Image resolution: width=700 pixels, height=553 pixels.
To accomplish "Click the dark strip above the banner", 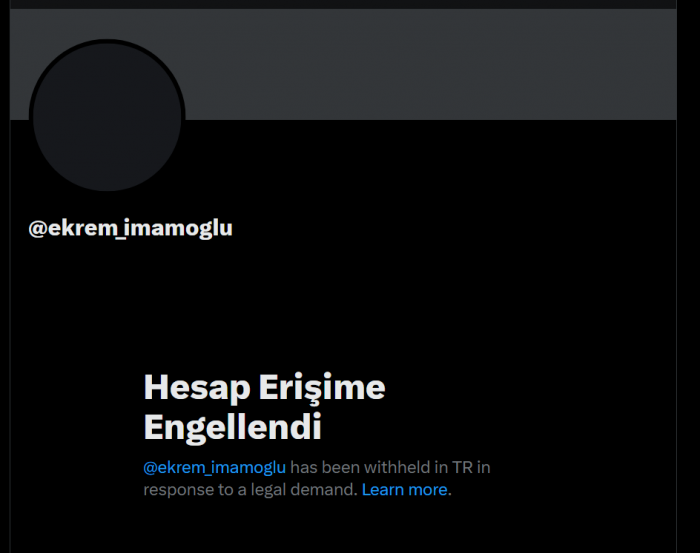I will click(343, 4).
